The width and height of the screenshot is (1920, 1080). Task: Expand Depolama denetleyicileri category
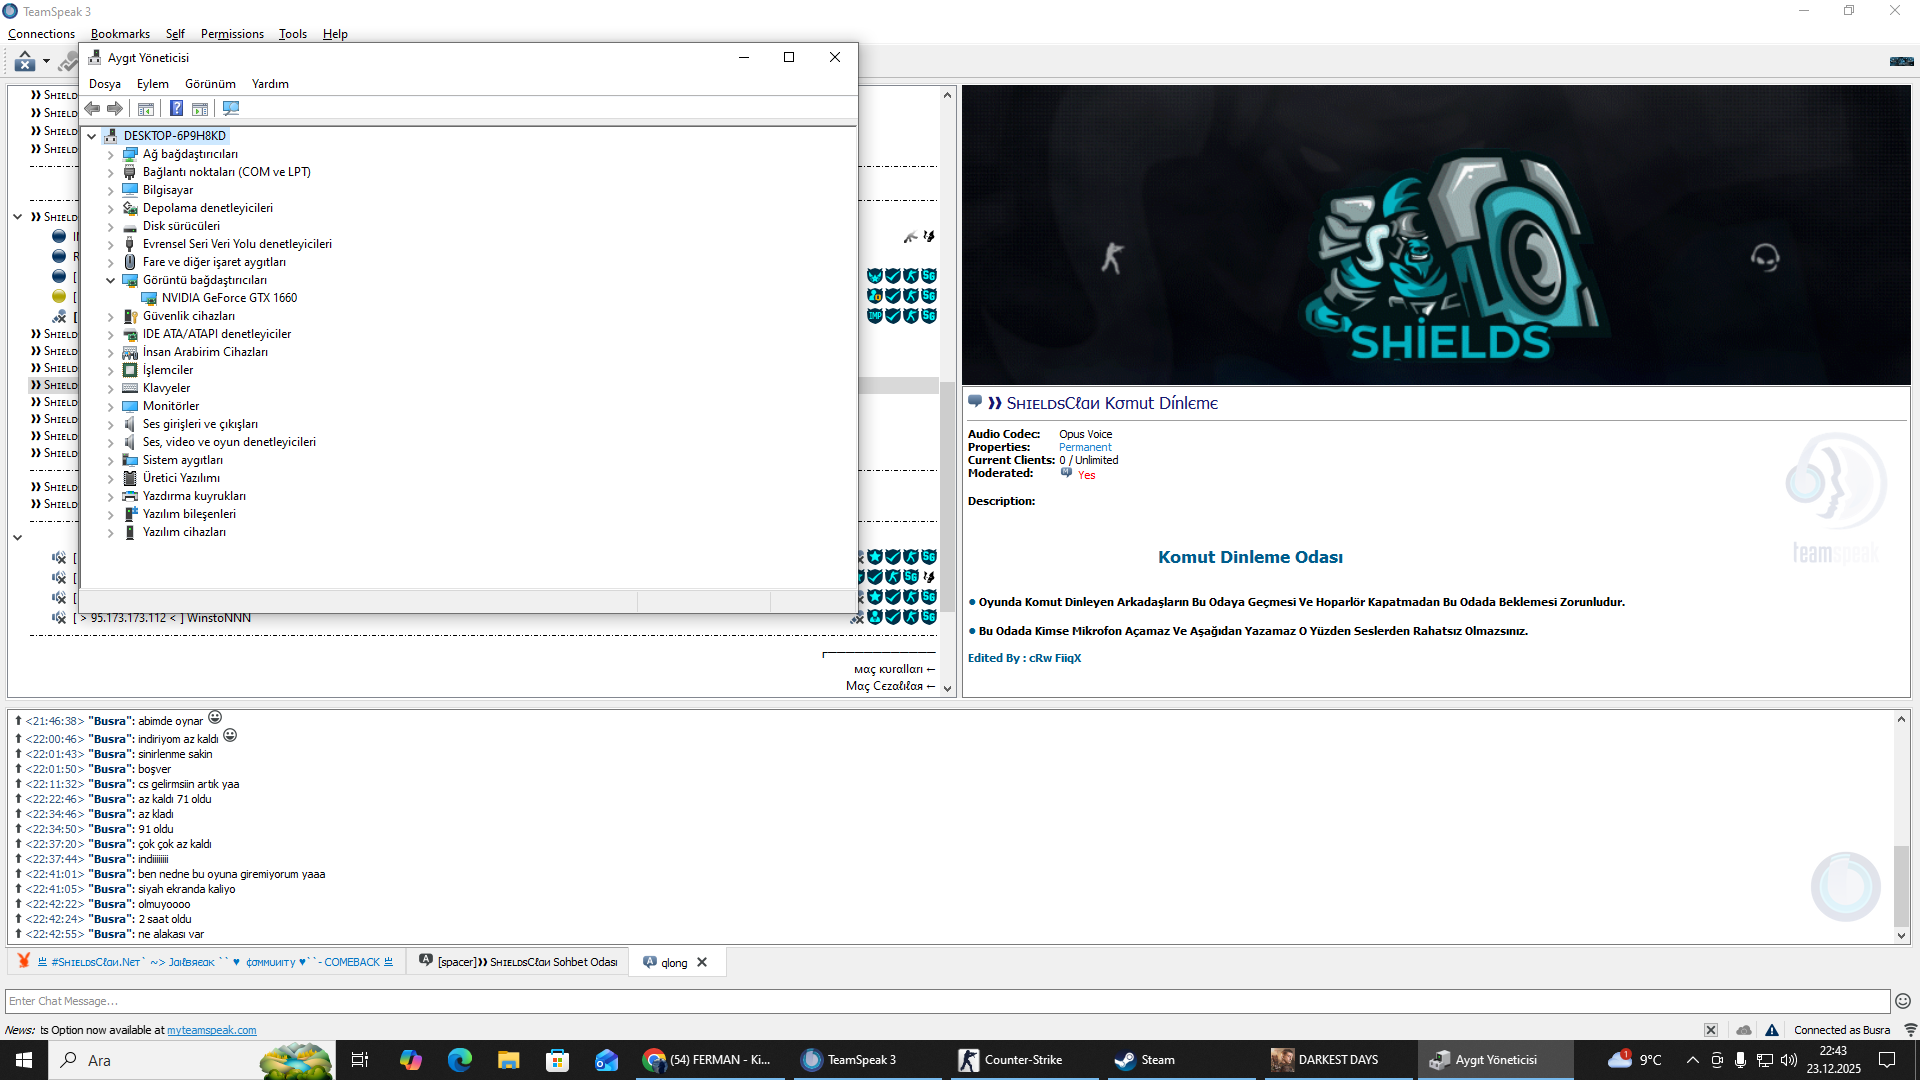(x=111, y=209)
